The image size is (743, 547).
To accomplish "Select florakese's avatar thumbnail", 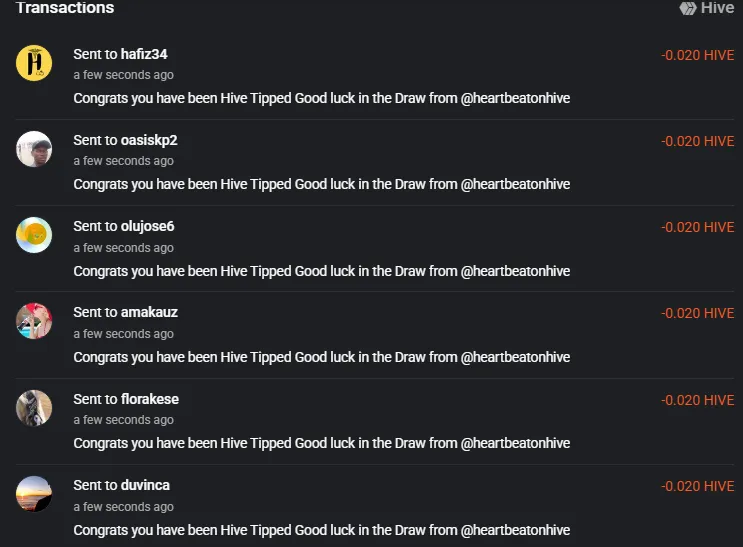I will 34,408.
